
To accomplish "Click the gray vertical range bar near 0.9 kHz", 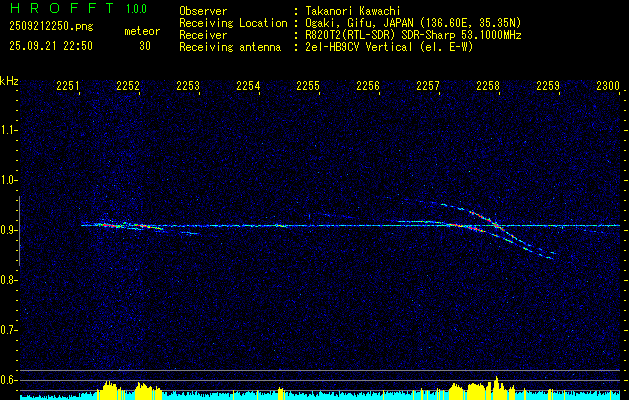I will point(19,231).
